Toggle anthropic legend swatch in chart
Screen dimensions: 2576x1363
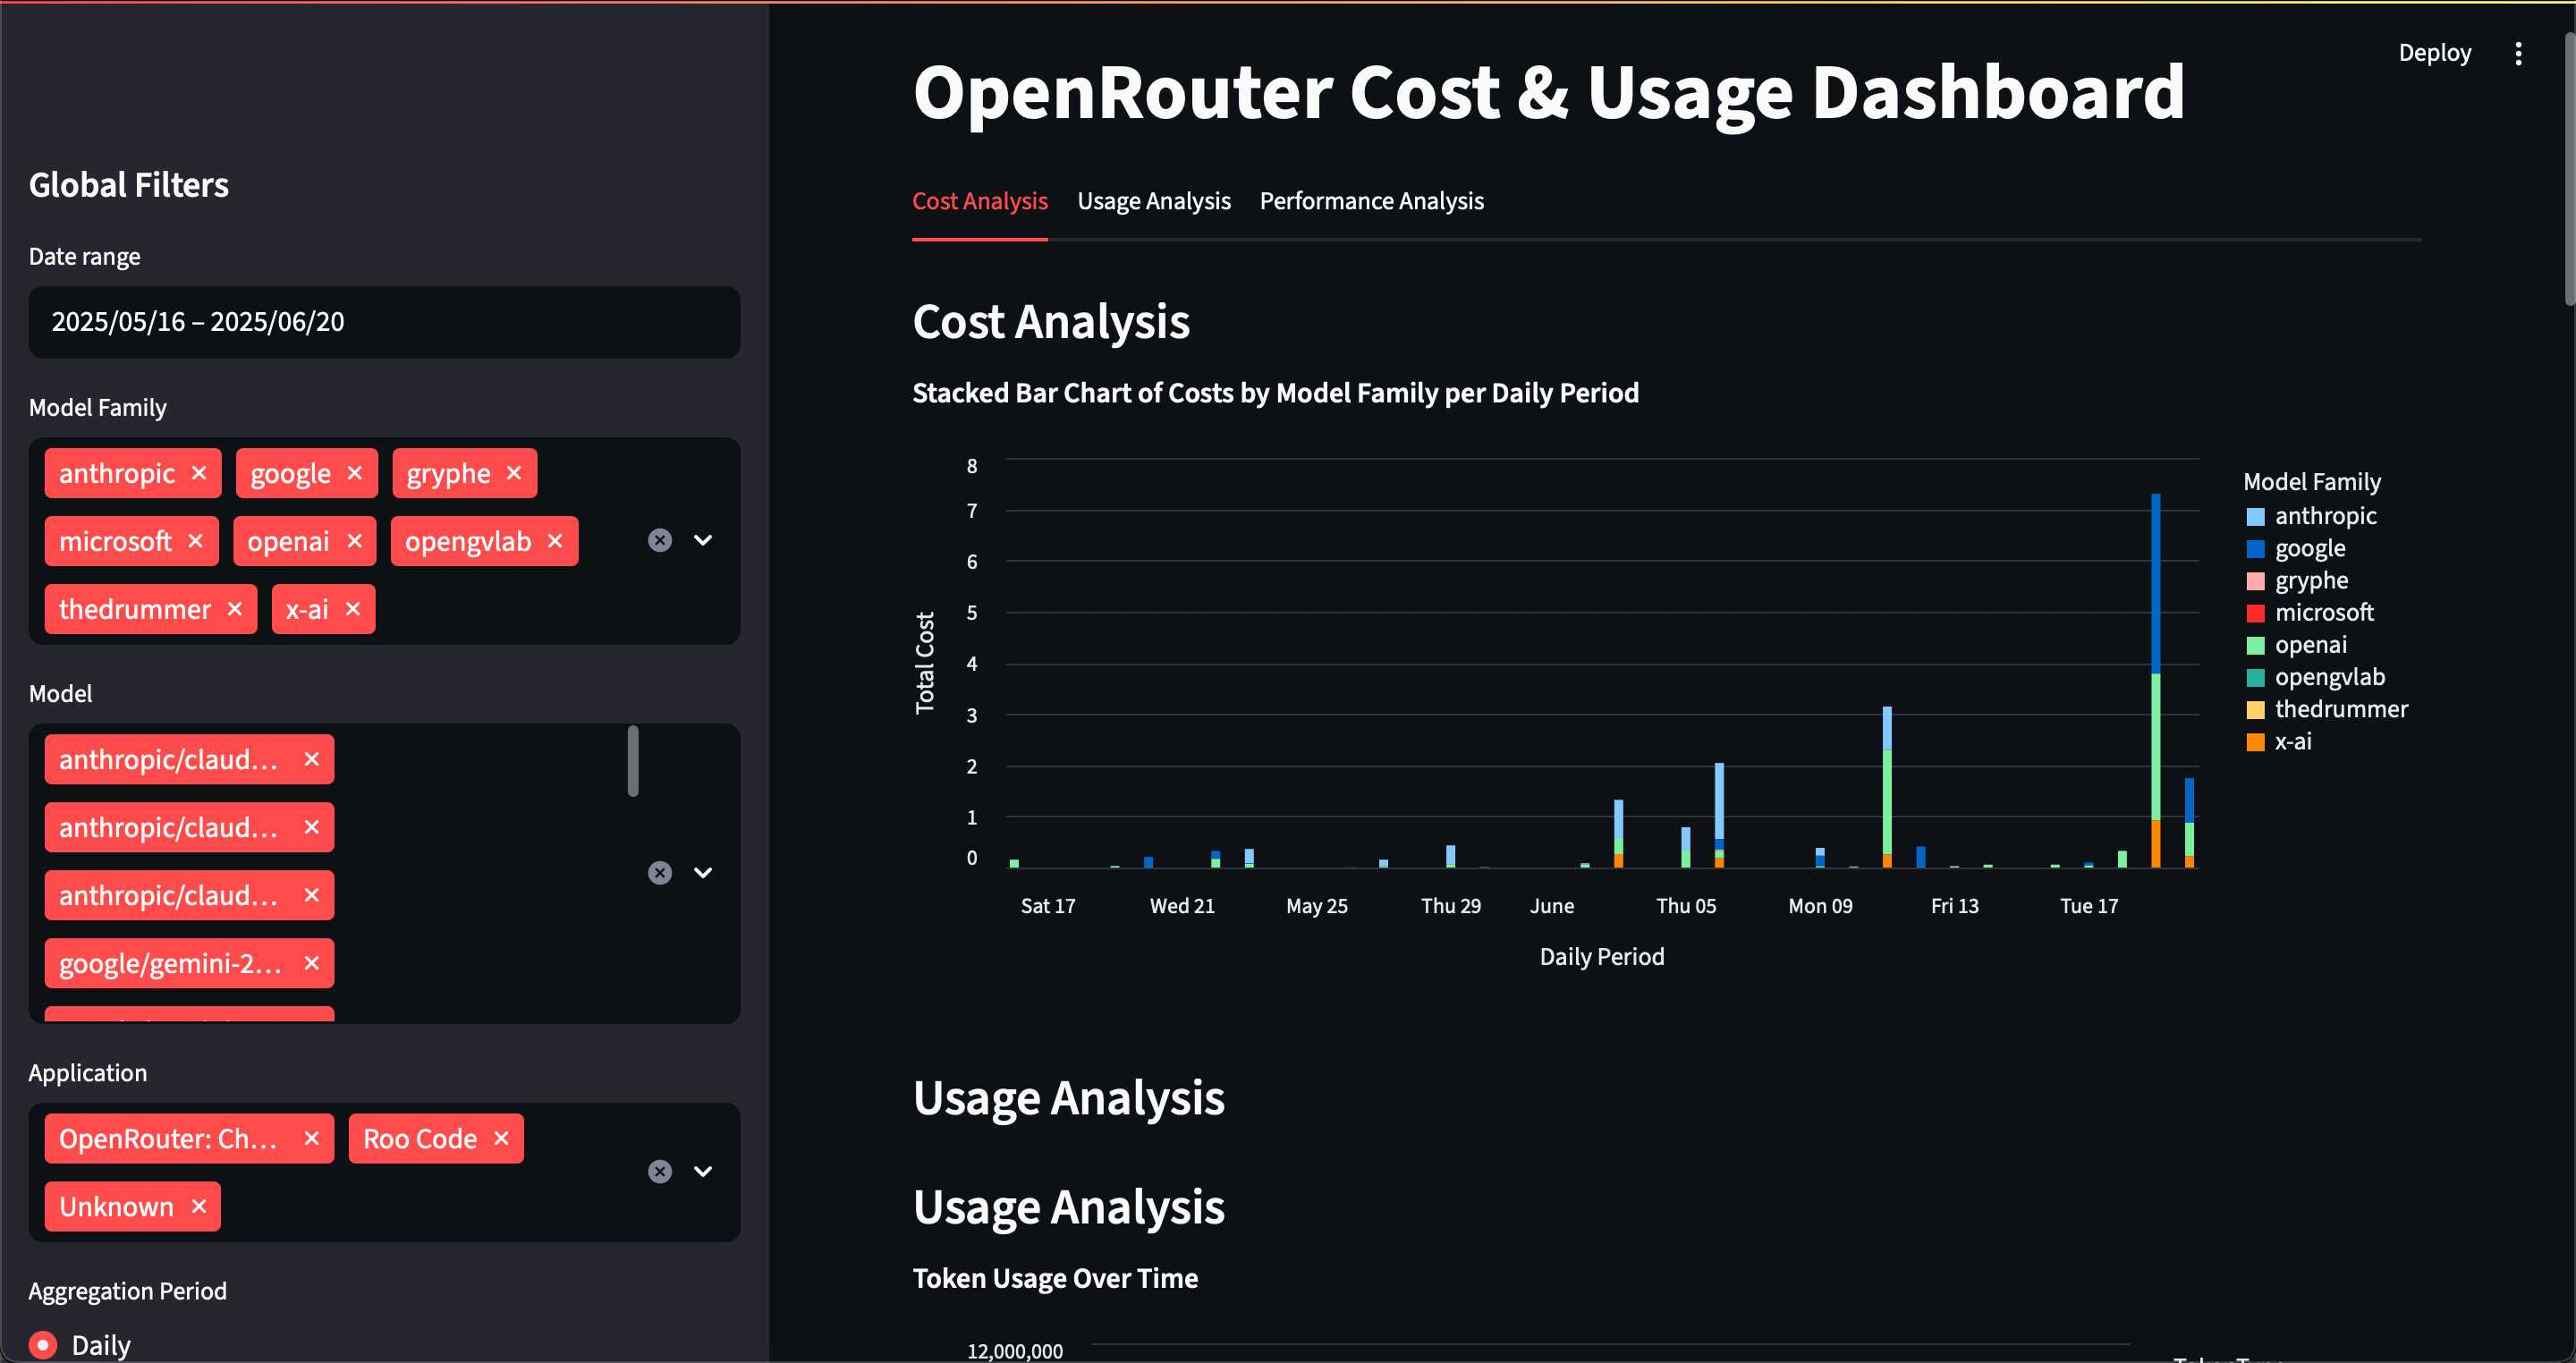pyautogui.click(x=2255, y=517)
